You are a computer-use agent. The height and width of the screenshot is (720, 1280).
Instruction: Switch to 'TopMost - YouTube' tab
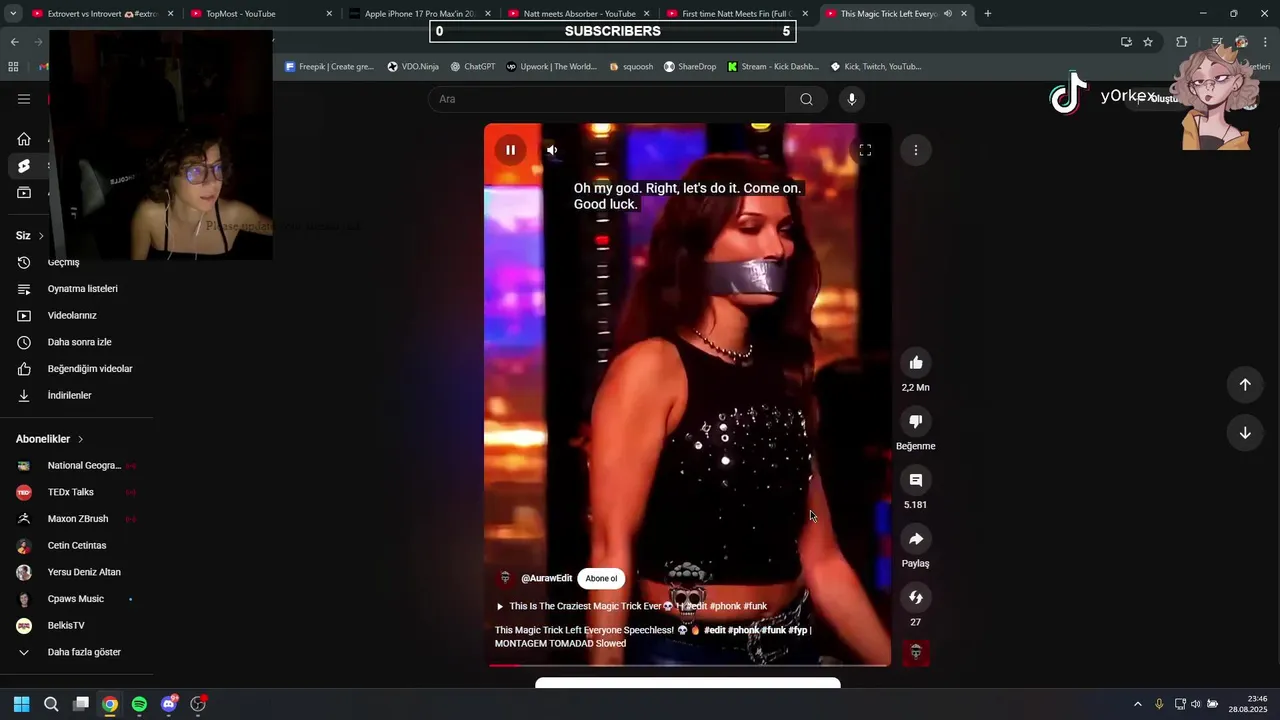(260, 14)
